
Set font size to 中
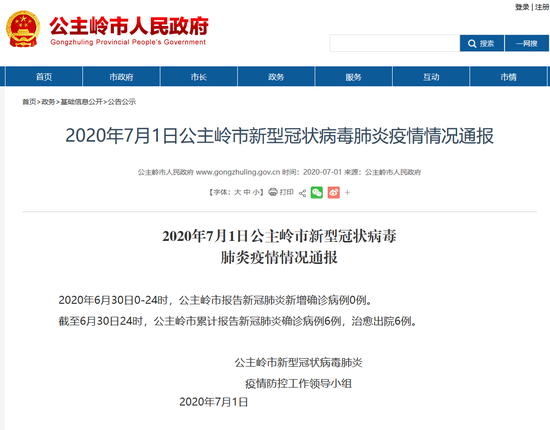click(247, 192)
